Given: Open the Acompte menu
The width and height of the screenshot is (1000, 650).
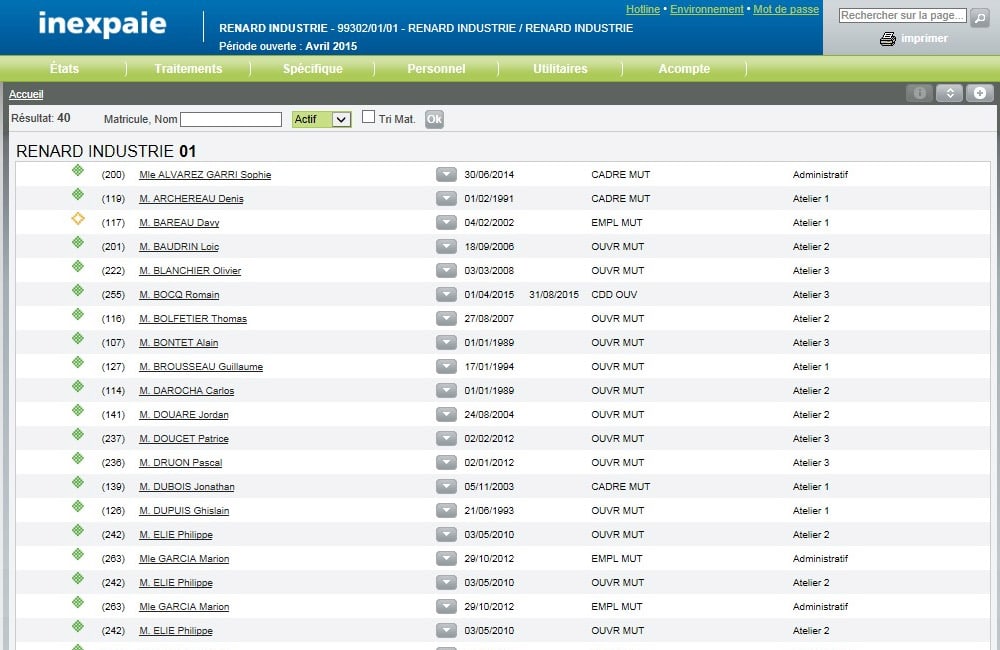Looking at the screenshot, I should click(684, 69).
